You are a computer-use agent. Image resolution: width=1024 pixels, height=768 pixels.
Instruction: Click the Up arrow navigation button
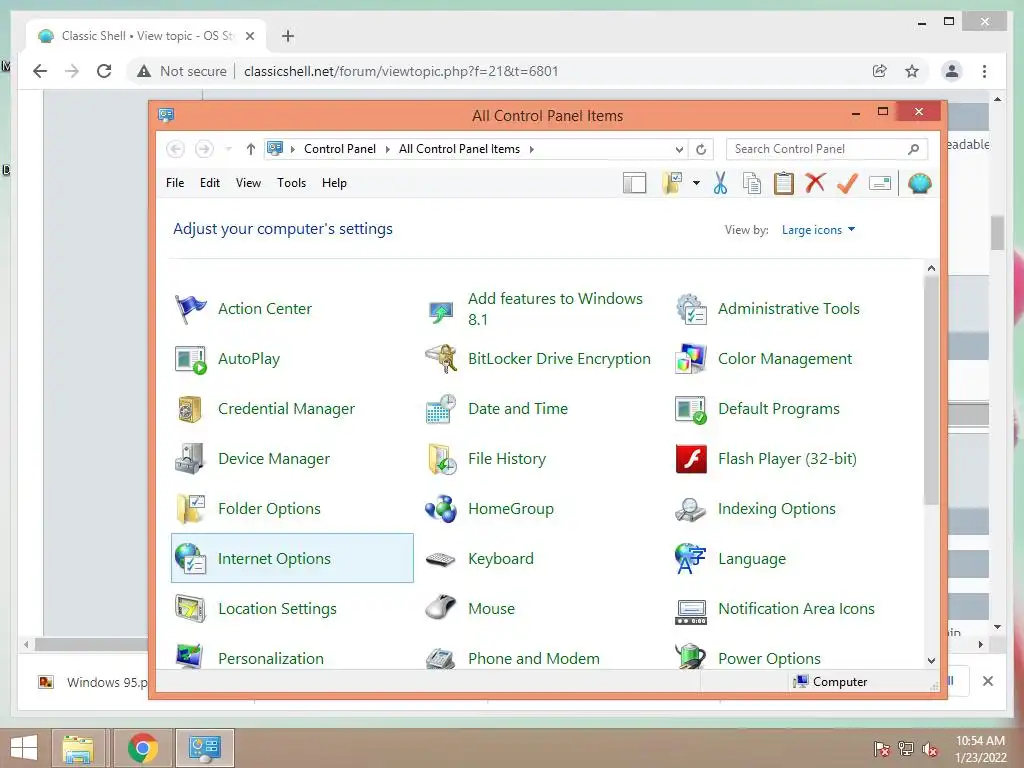tap(251, 150)
